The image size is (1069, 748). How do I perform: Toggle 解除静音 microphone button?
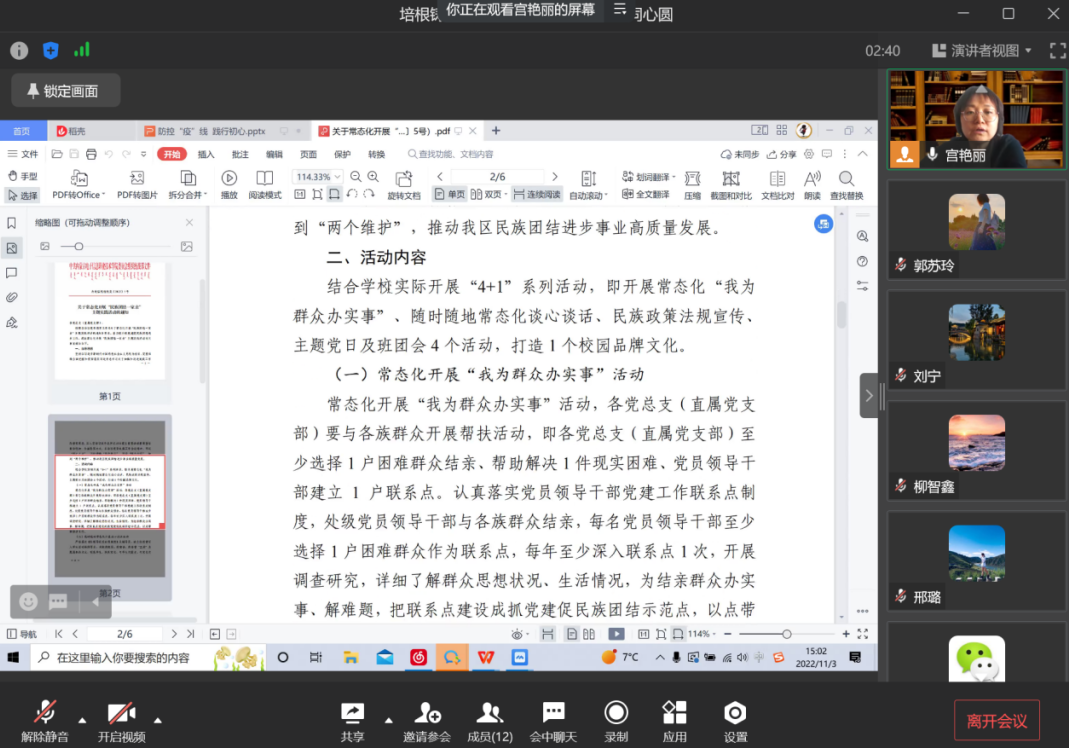click(45, 713)
